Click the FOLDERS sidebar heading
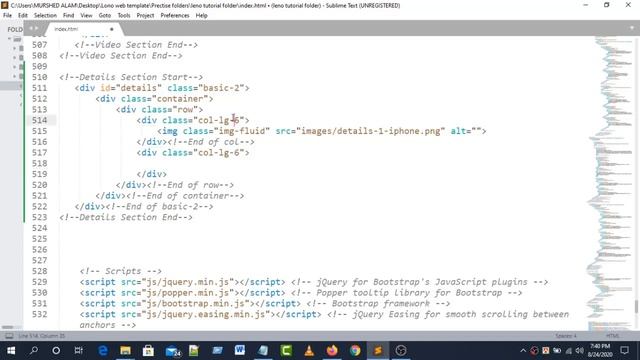The height and width of the screenshot is (360, 640). click(x=15, y=29)
